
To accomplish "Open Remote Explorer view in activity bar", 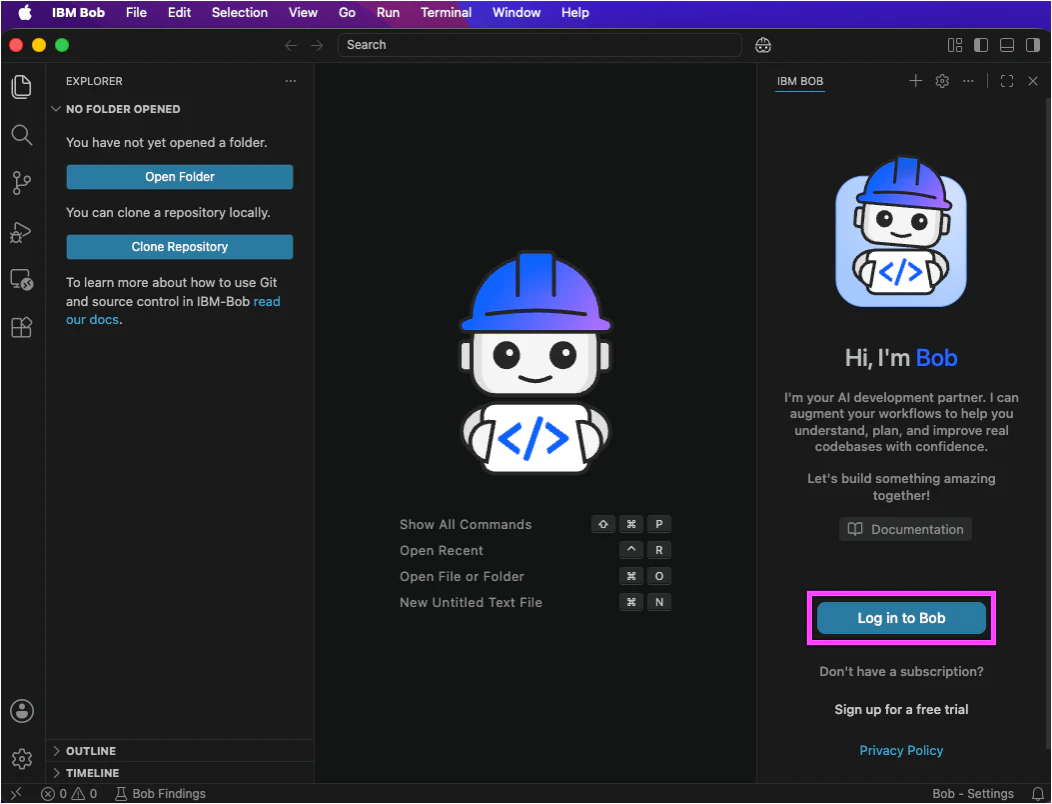I will [x=21, y=279].
